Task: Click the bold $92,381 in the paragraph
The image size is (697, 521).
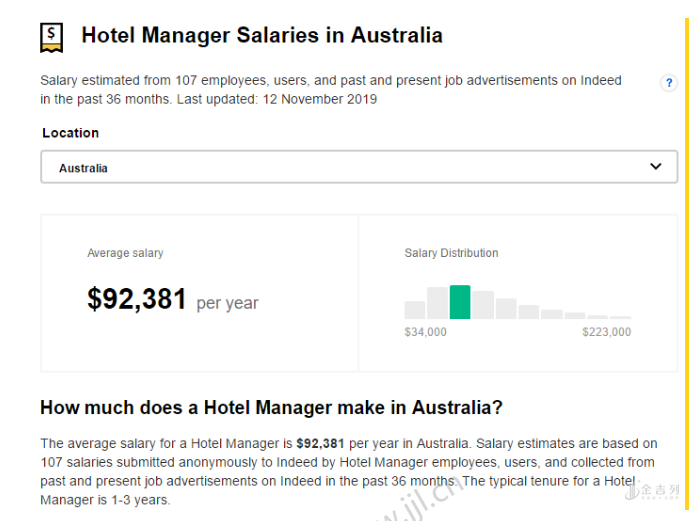Action: point(320,443)
